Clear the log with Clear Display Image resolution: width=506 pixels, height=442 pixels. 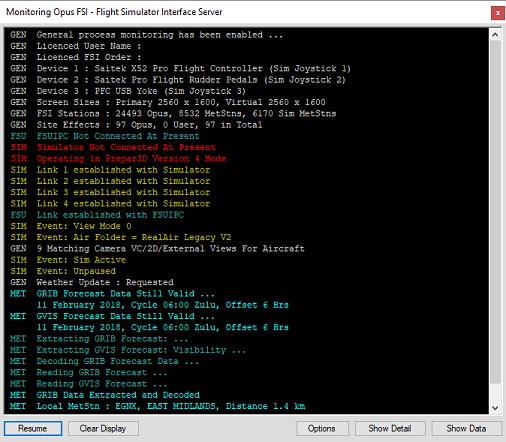click(x=103, y=428)
